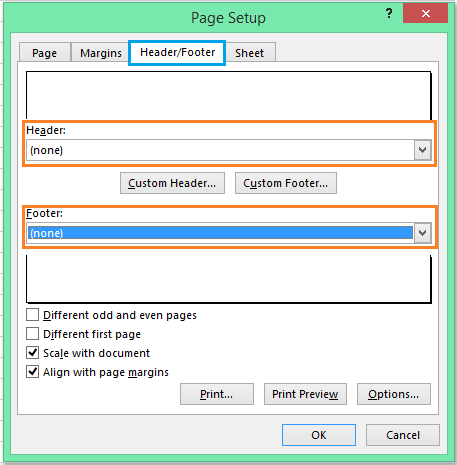Click the highlighted Footer (none) field

tap(220, 233)
